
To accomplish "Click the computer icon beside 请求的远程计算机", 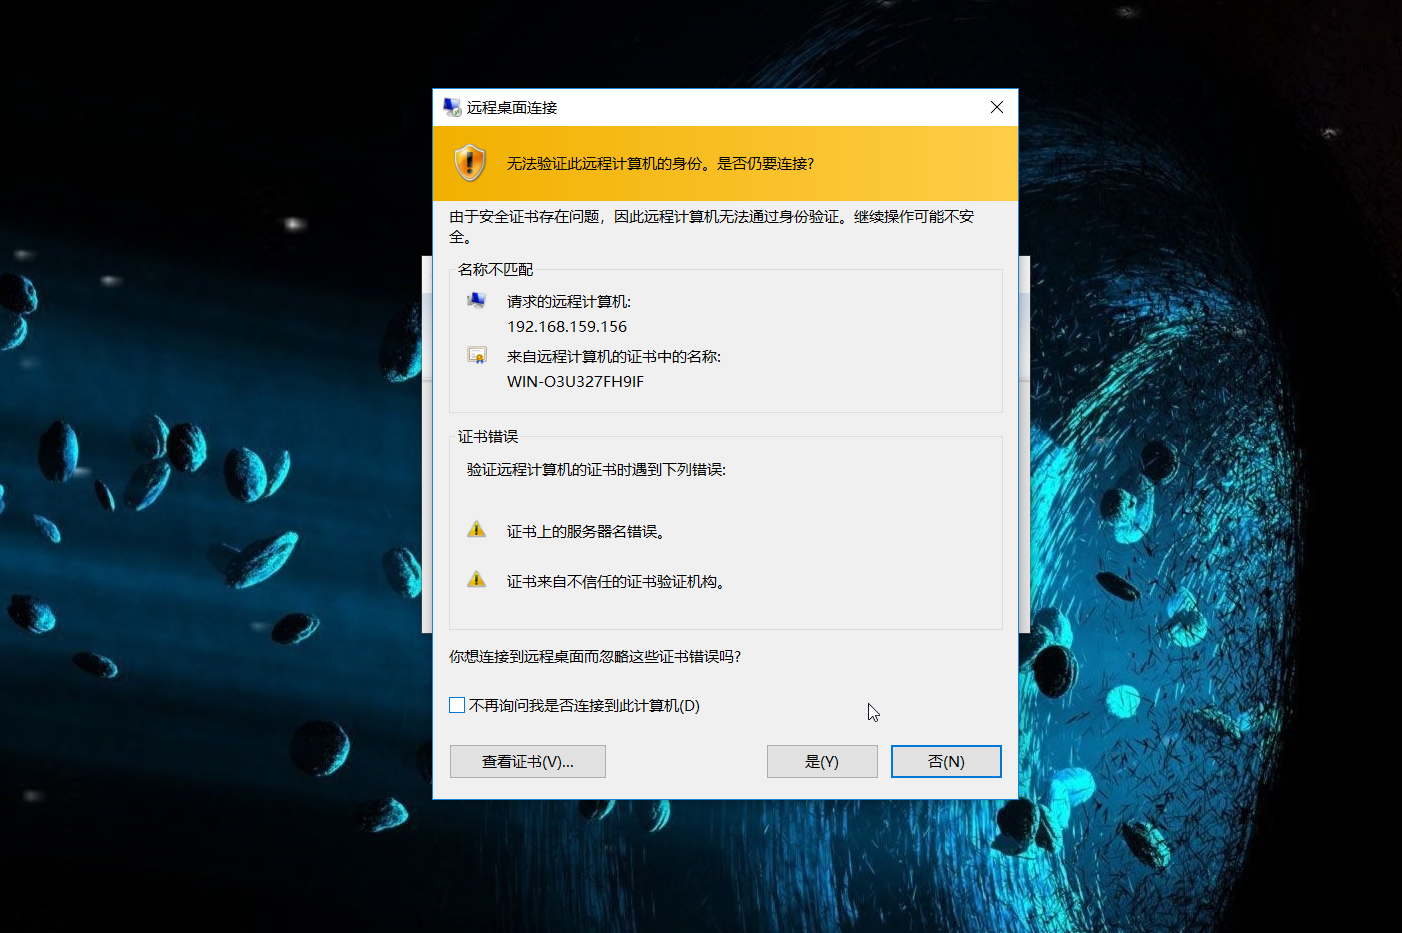I will coord(478,302).
